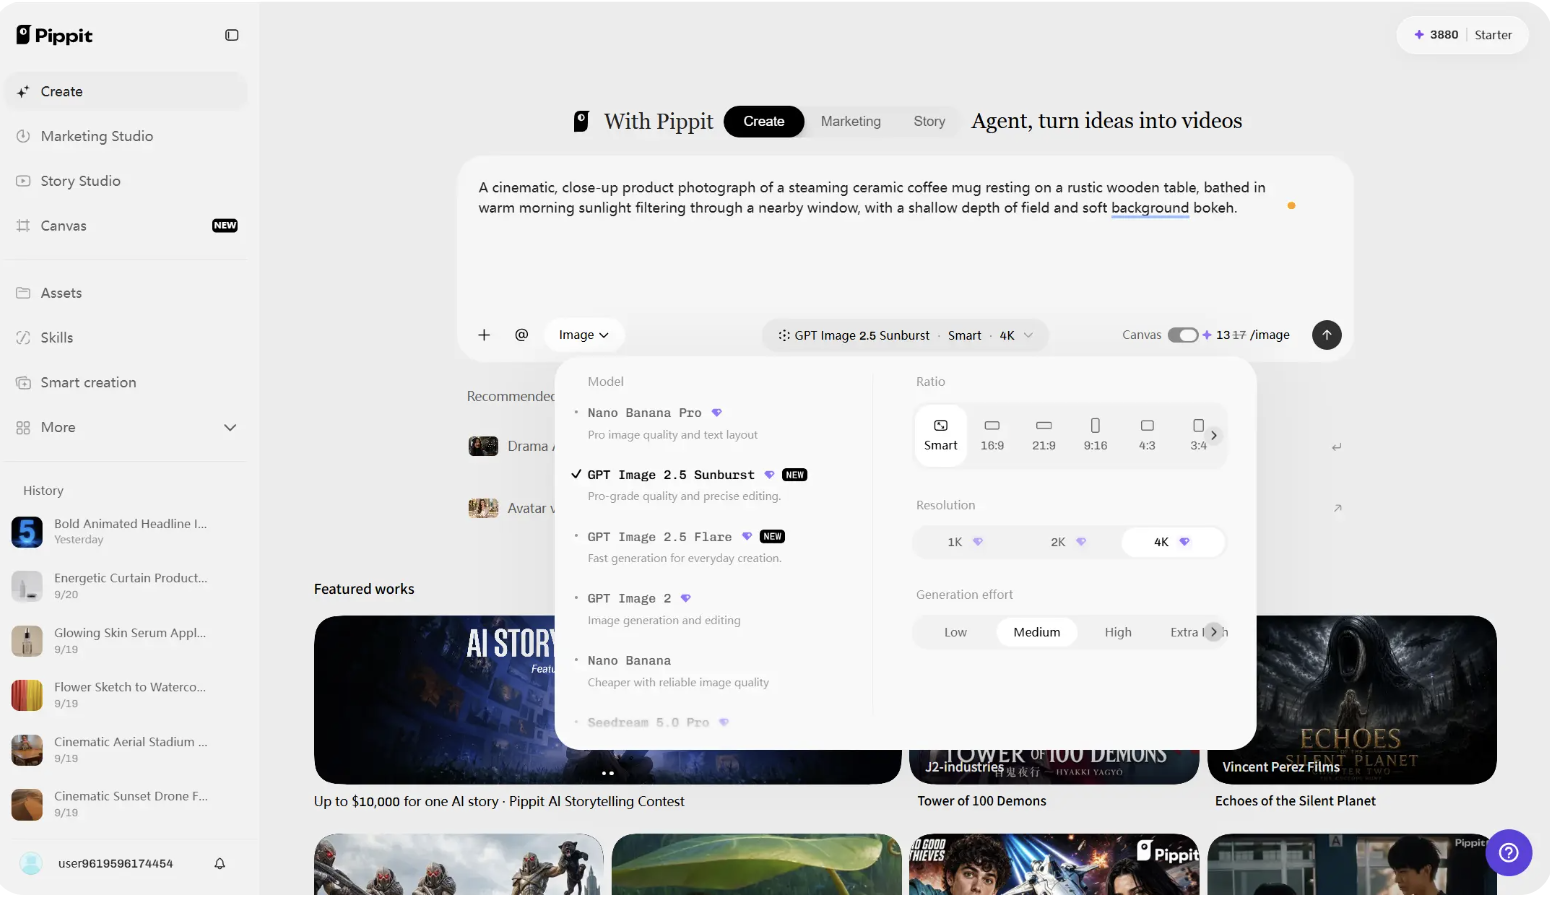Select GPT Image 2.5 Flare model
The width and height of the screenshot is (1550, 900).
[x=715, y=547]
